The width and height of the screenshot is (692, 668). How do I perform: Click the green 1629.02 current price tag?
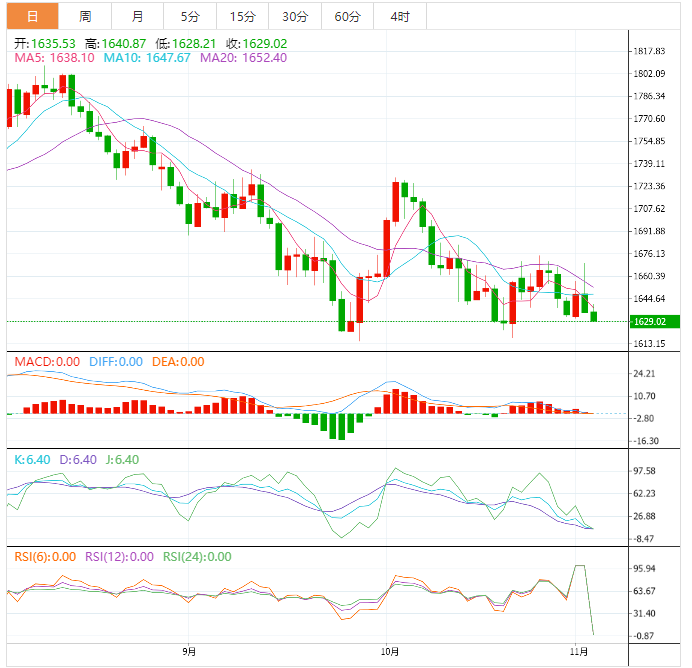(655, 322)
